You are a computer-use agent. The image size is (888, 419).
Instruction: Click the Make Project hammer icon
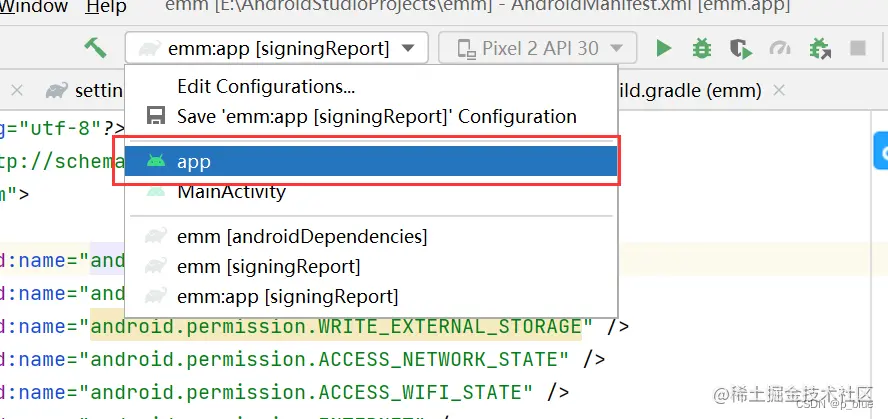[x=96, y=48]
